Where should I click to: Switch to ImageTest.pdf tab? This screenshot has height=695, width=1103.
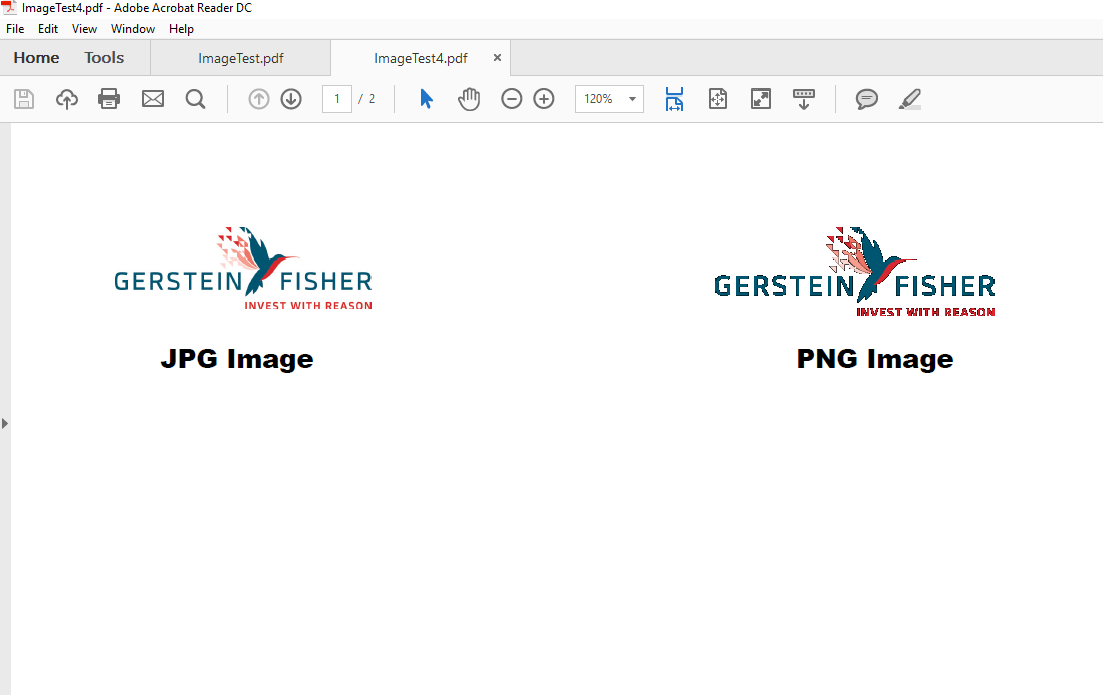point(241,58)
